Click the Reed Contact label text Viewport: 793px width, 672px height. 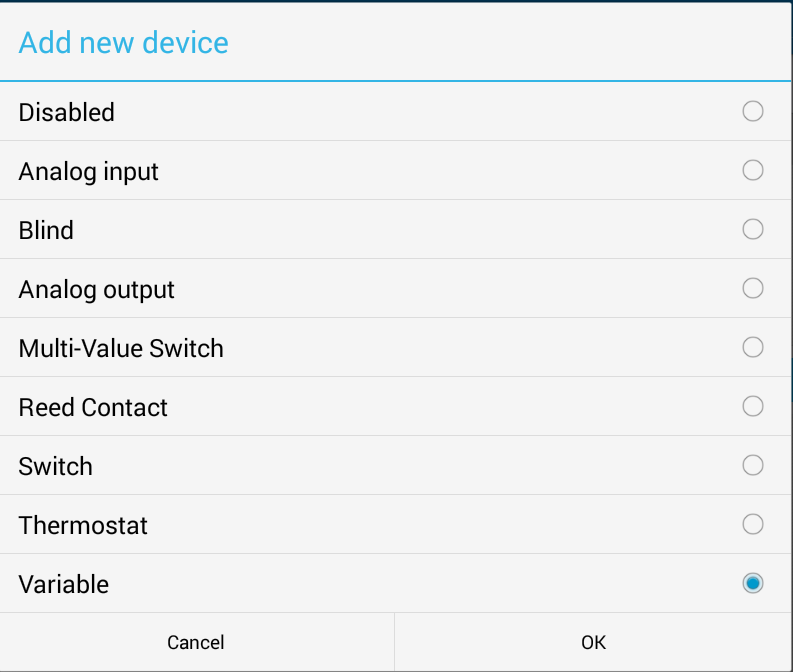93,407
